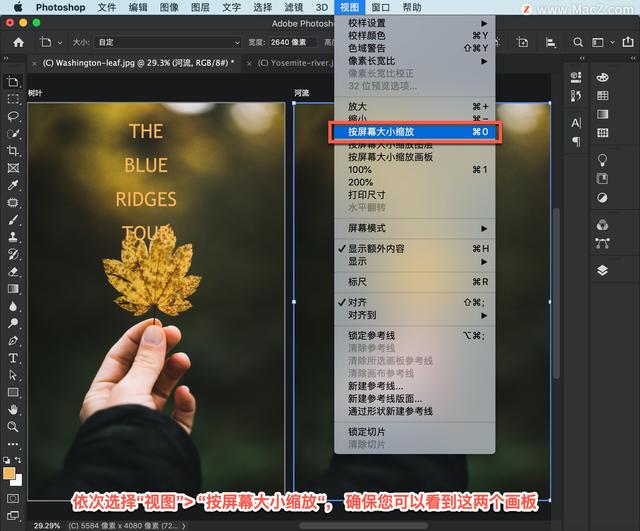Screen dimensions: 640x531
Task: Open the Apple menu
Action: [18, 7]
